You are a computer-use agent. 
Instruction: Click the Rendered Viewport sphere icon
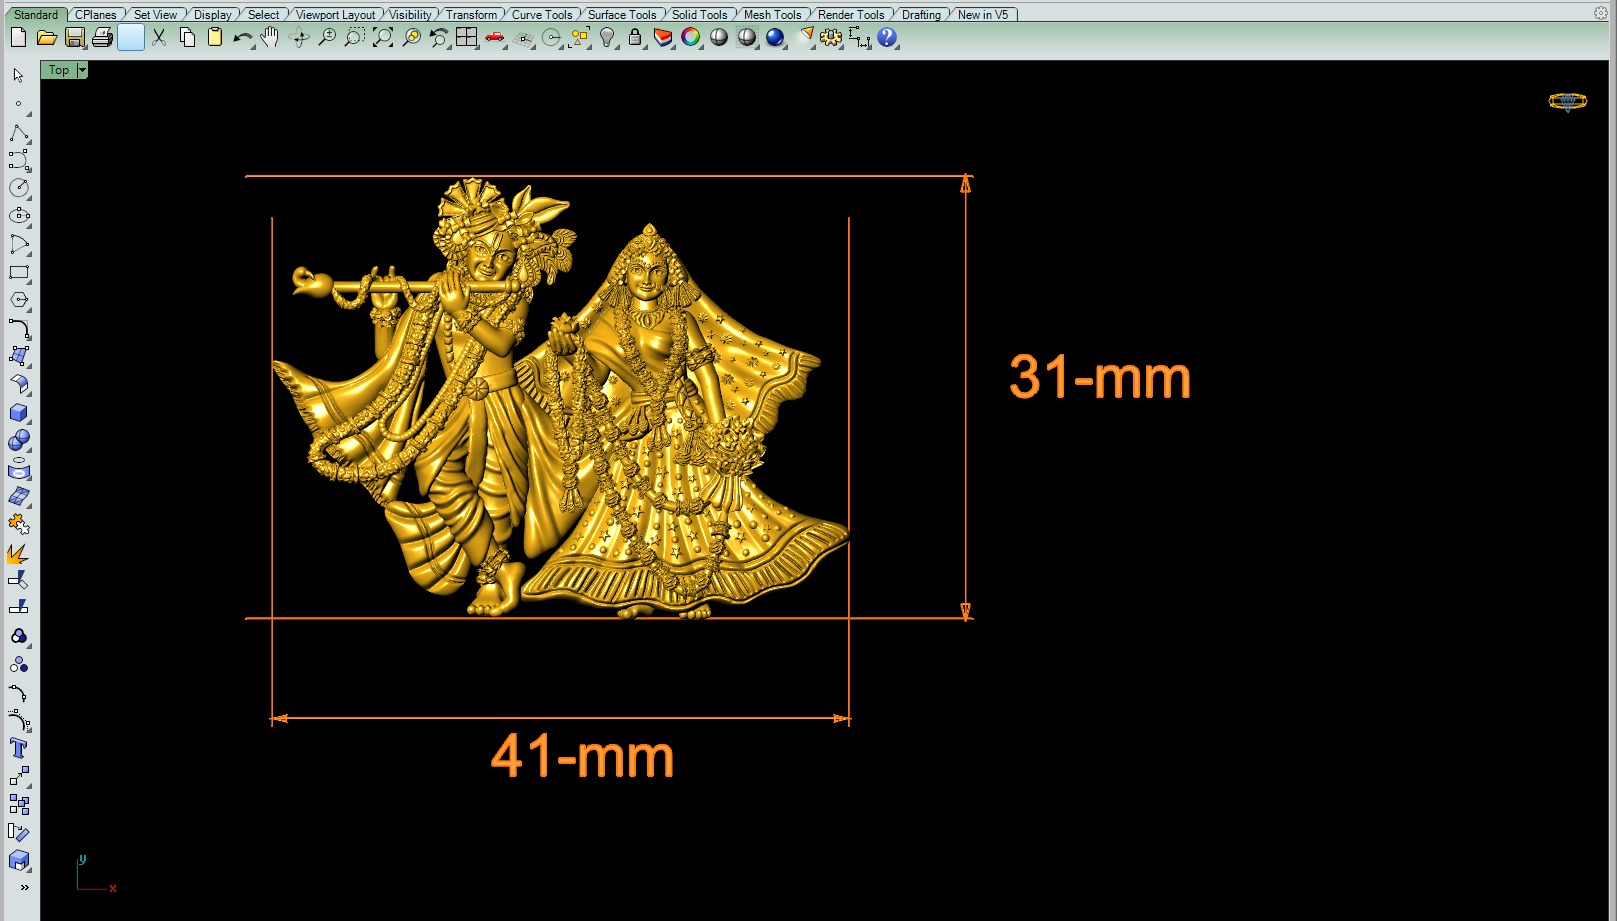coord(747,38)
